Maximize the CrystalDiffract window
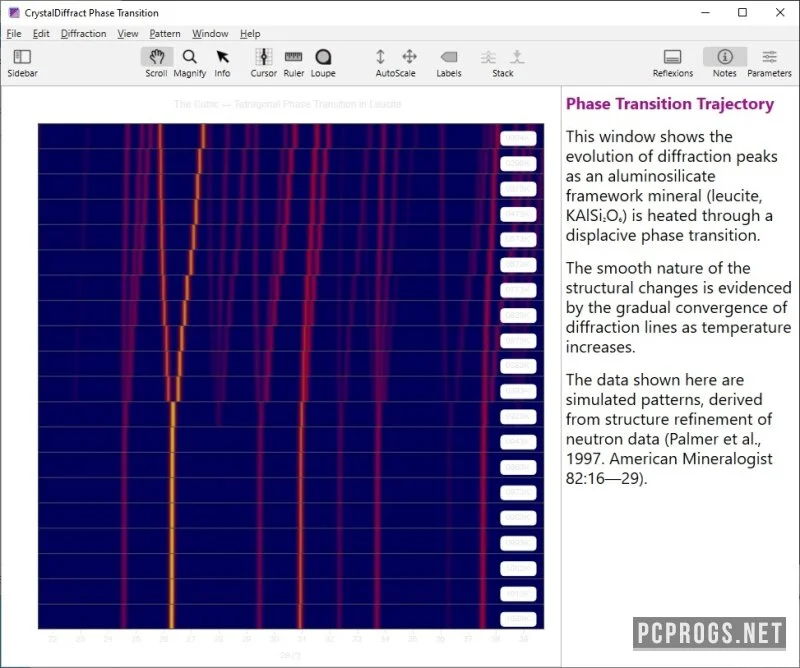This screenshot has height=668, width=800. (x=742, y=13)
